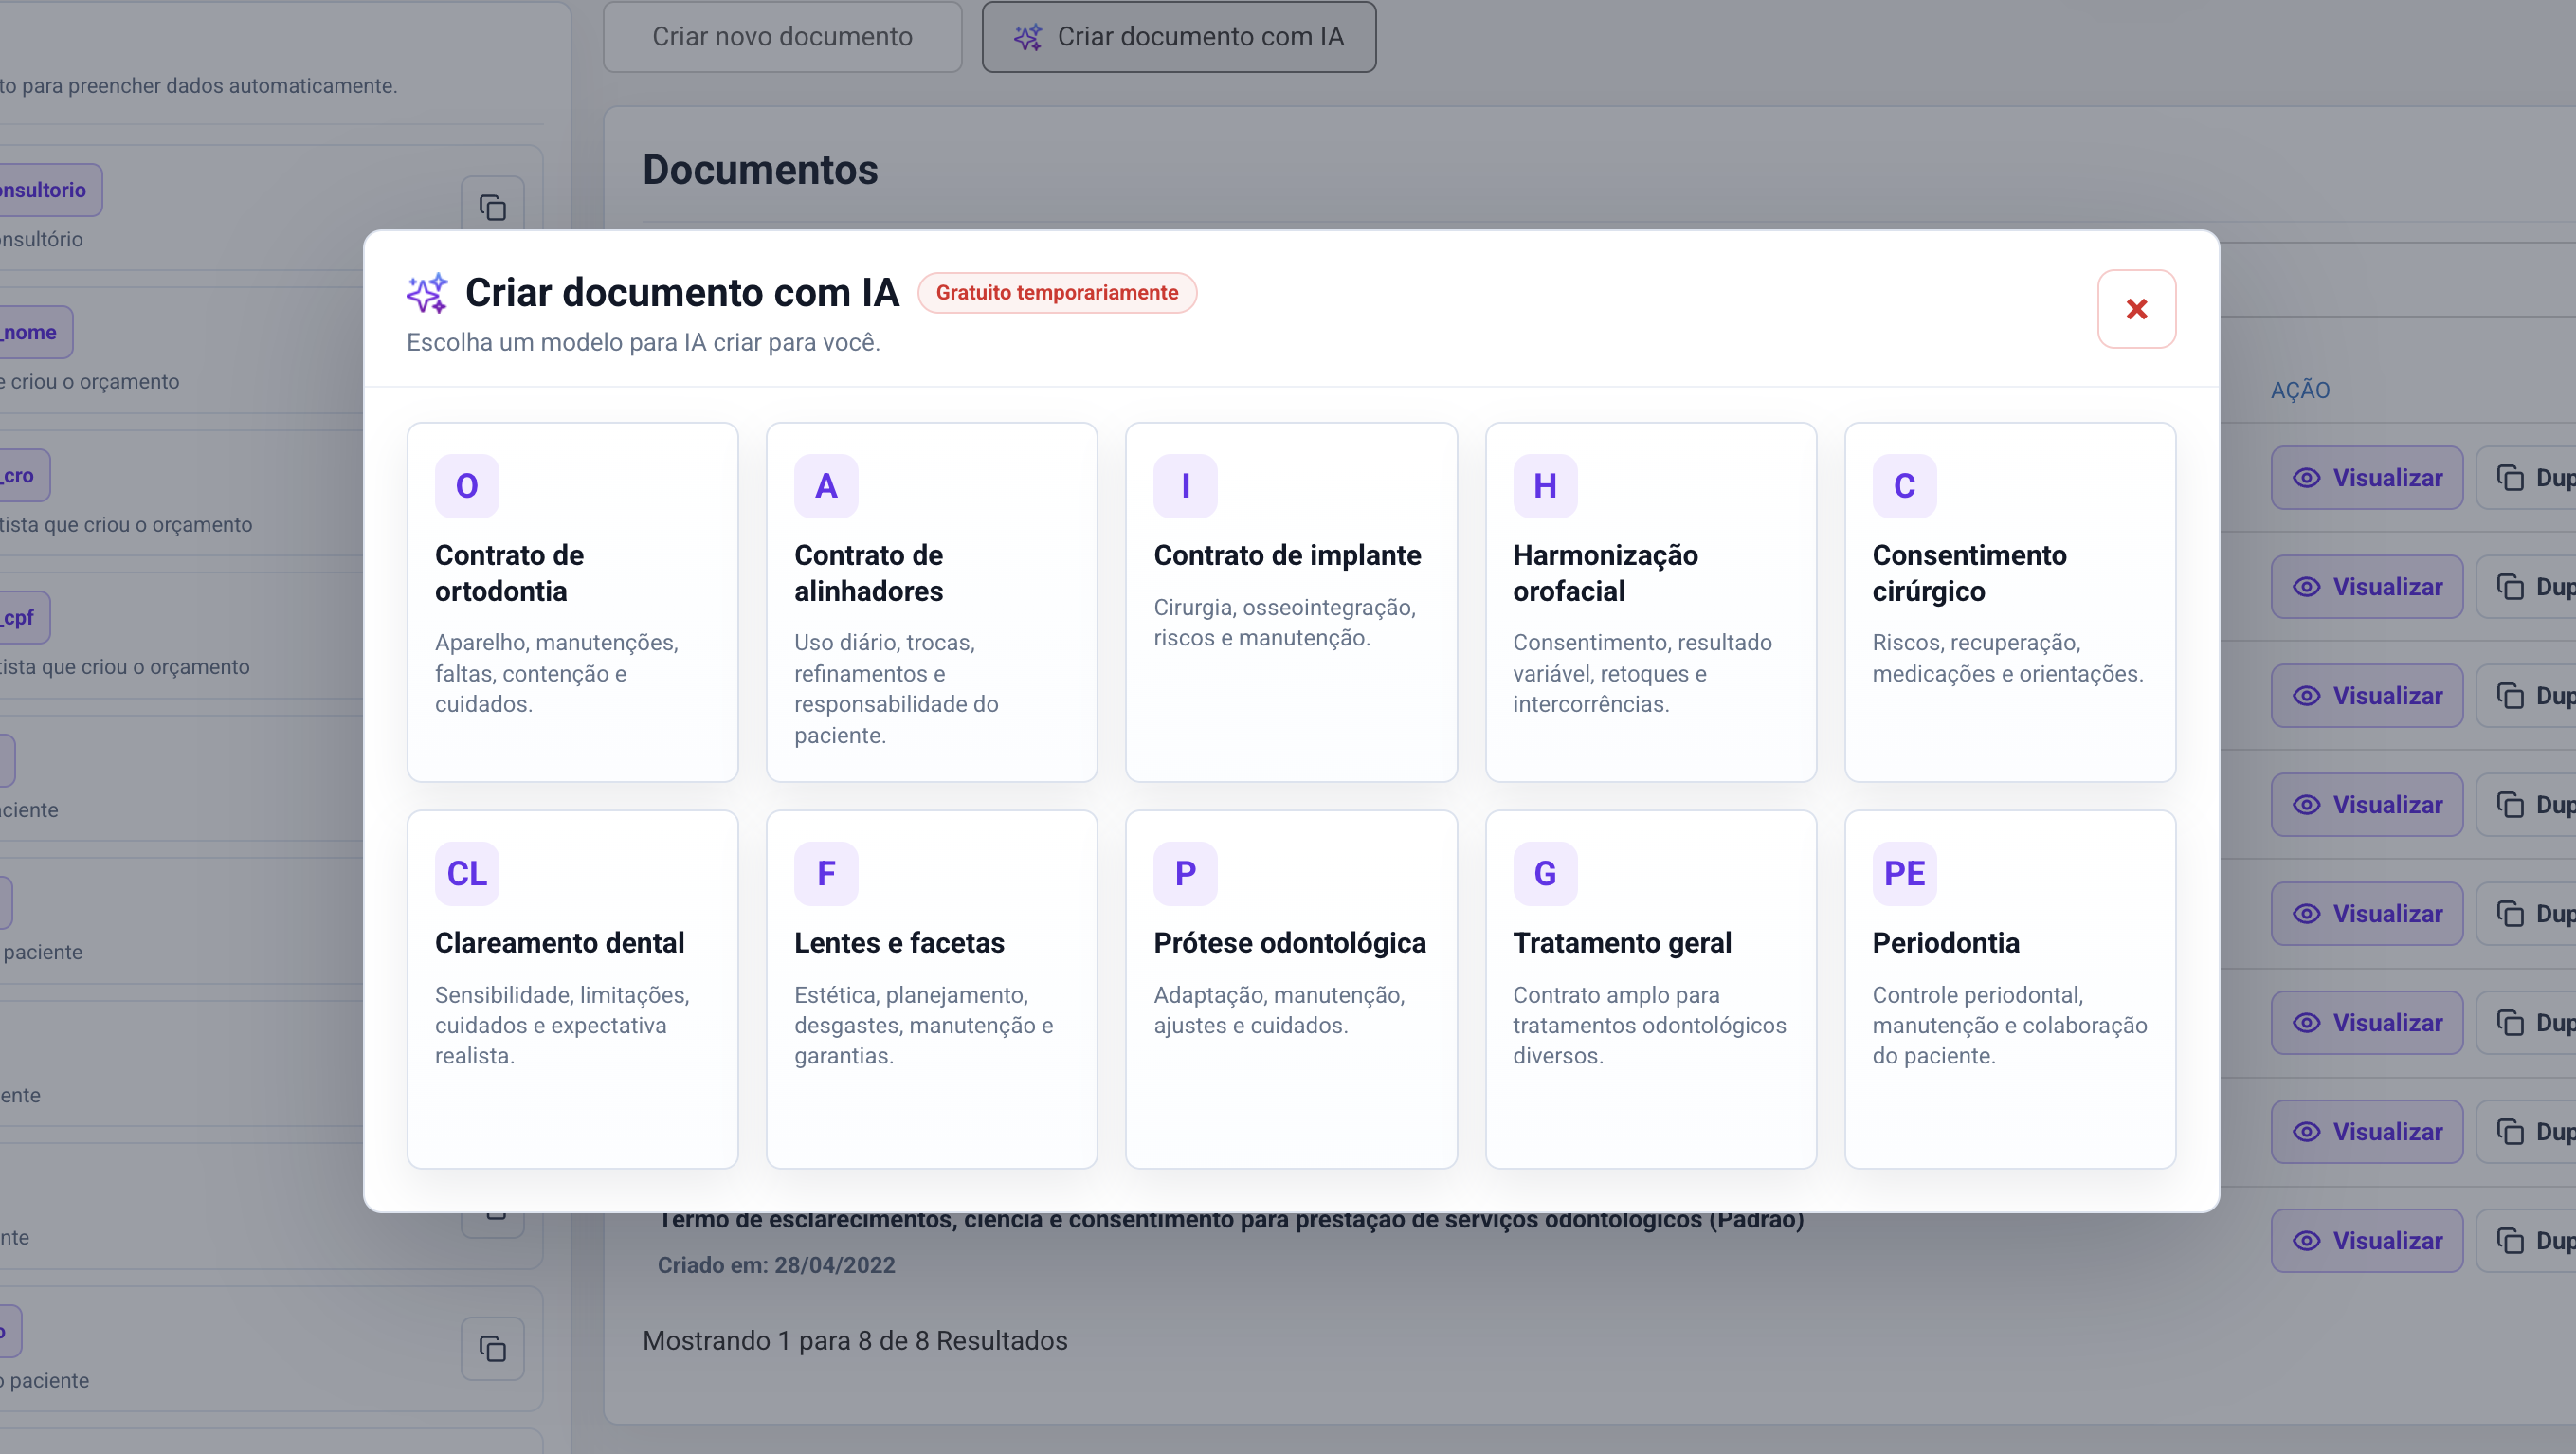Click the PE icon of Periodontia
The width and height of the screenshot is (2576, 1454).
pos(1904,873)
